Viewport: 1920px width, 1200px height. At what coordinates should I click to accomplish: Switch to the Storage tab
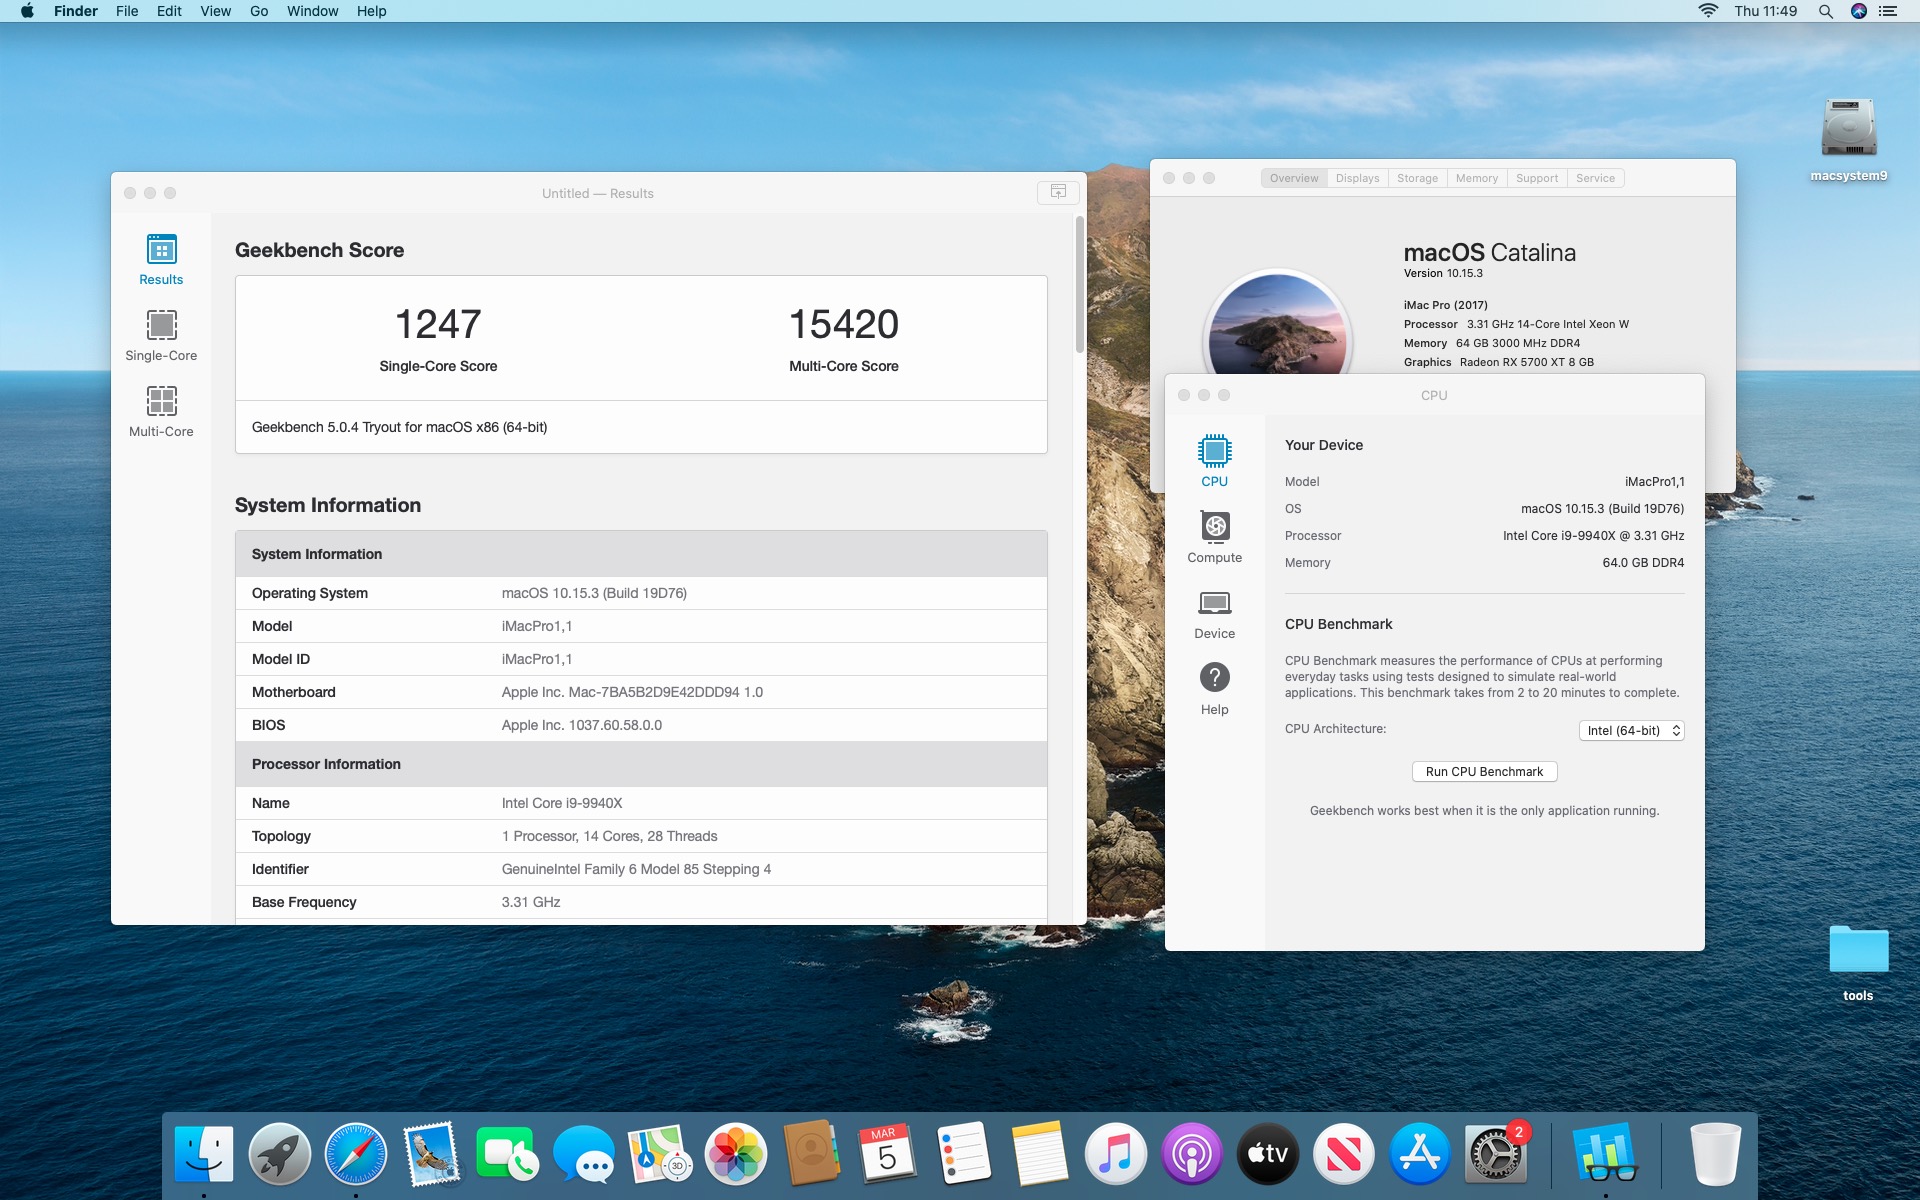[x=1417, y=178]
